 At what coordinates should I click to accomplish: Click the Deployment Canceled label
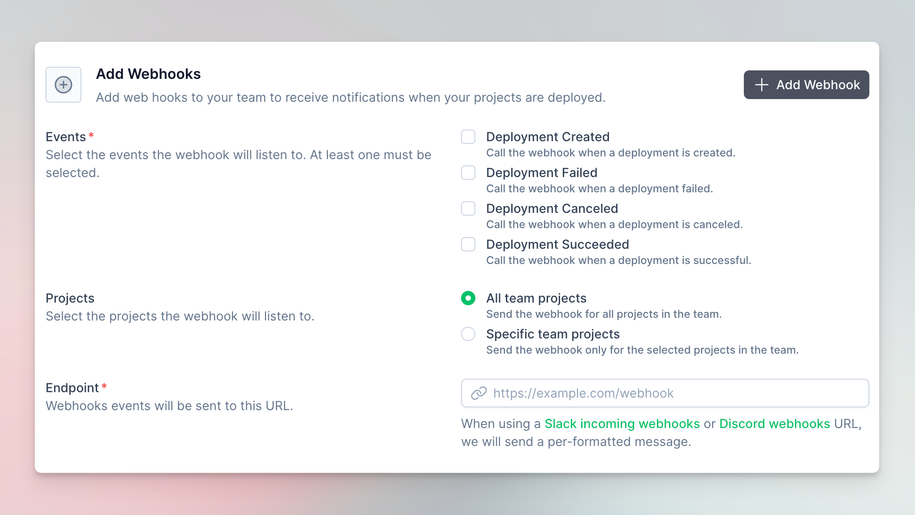pyautogui.click(x=552, y=209)
